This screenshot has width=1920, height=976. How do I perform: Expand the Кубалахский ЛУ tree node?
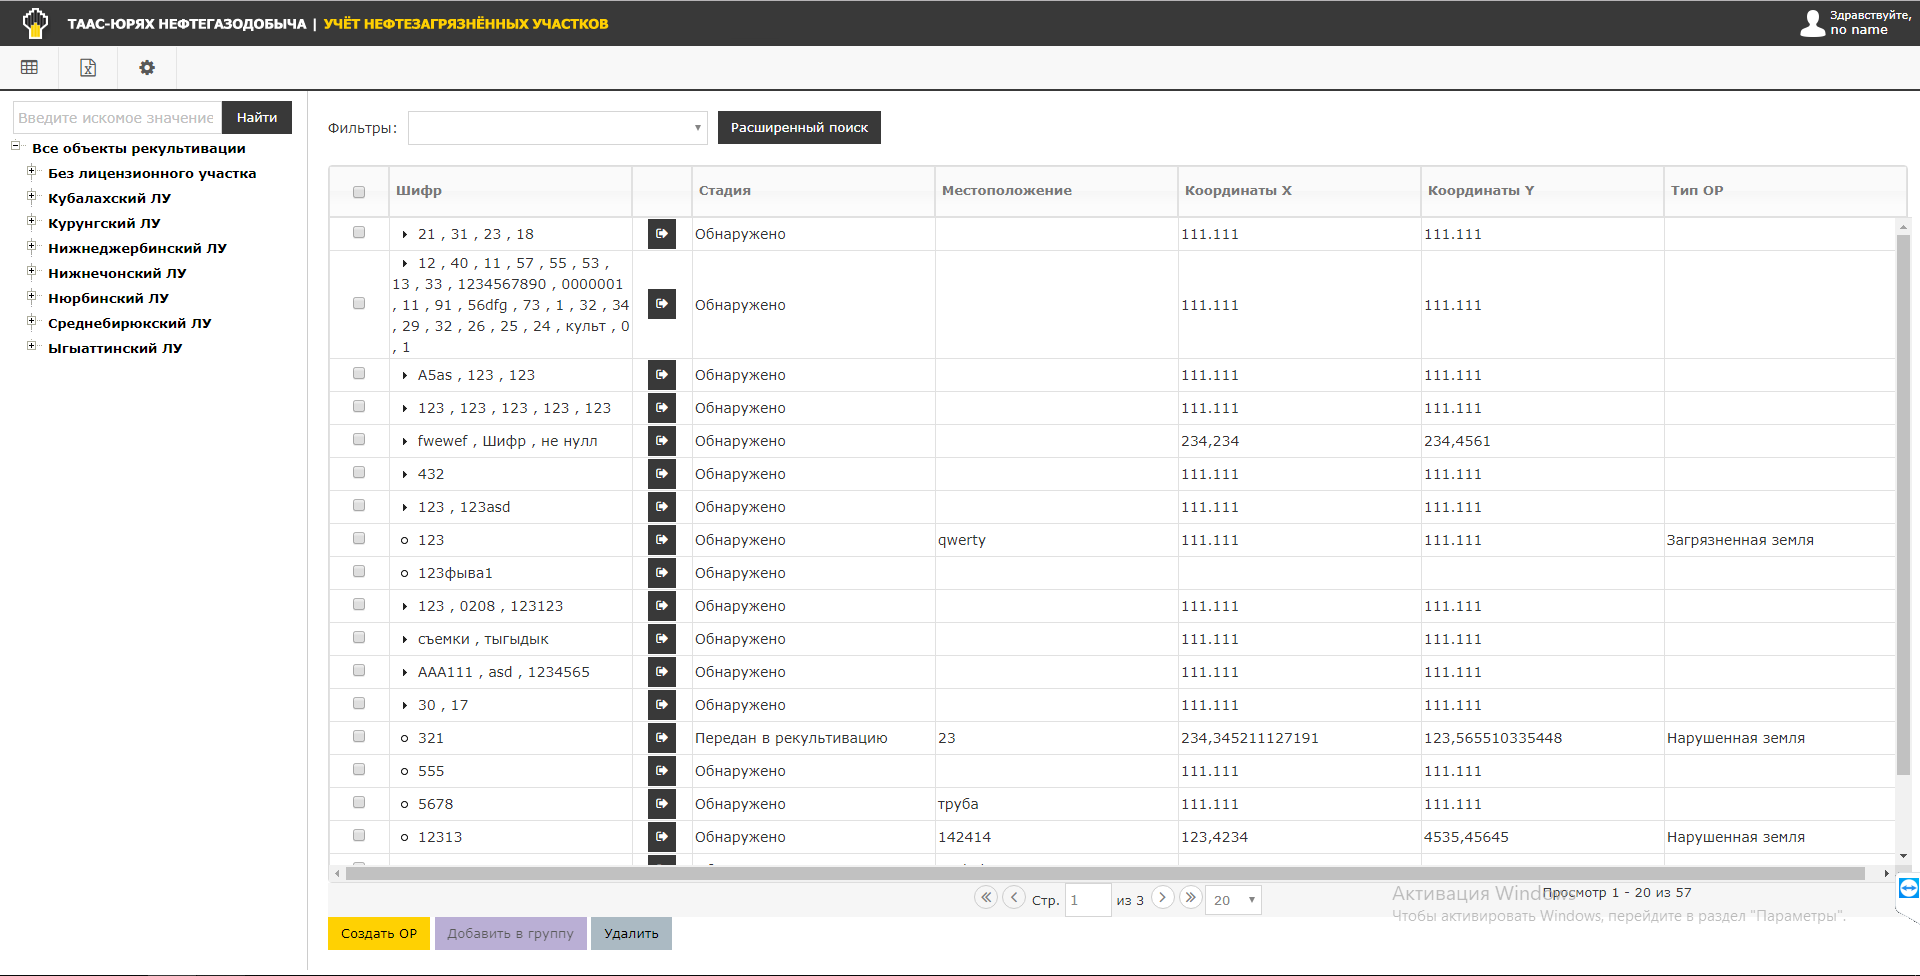coord(32,197)
